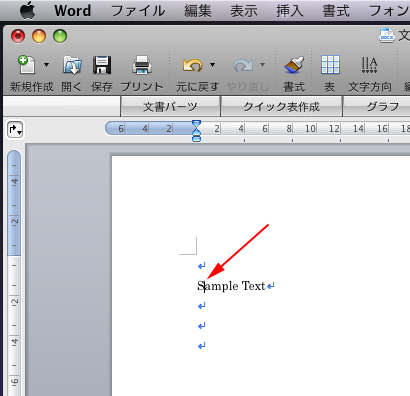Click the vertical ruler on the left

14,273
